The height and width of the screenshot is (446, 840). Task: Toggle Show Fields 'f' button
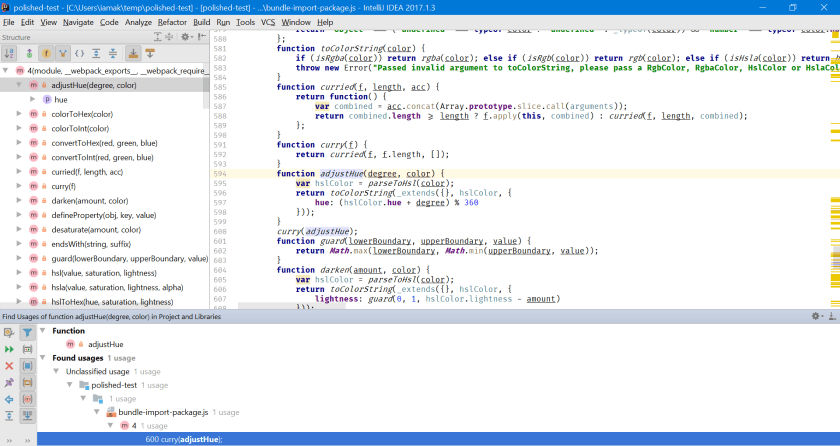(46, 53)
